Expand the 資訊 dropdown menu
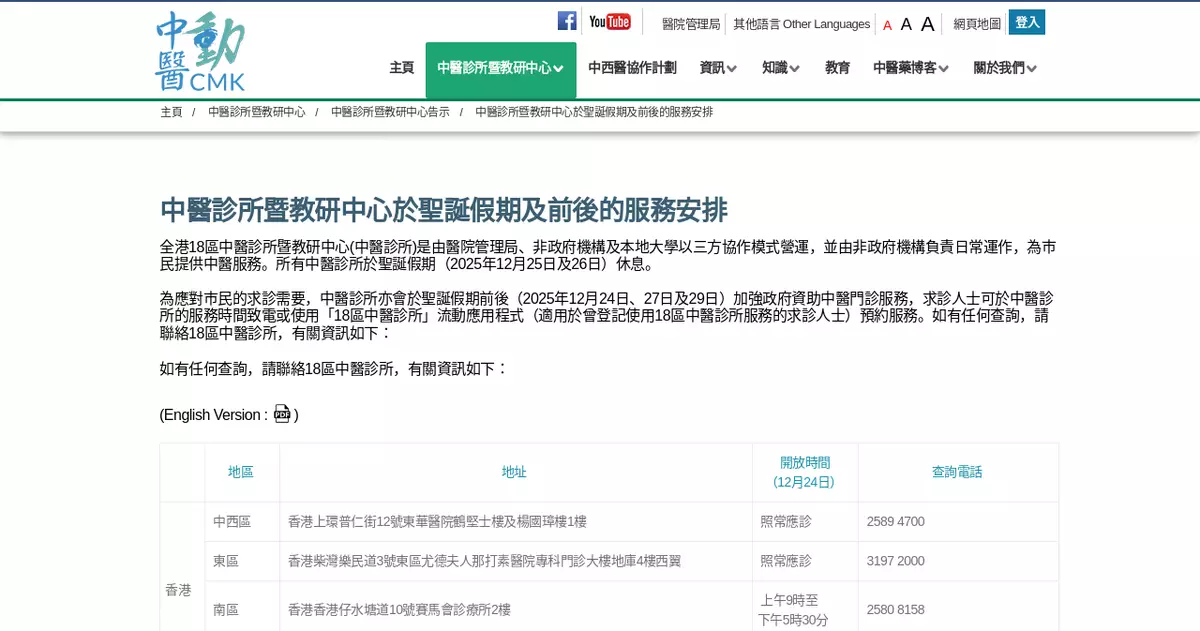 pos(718,68)
